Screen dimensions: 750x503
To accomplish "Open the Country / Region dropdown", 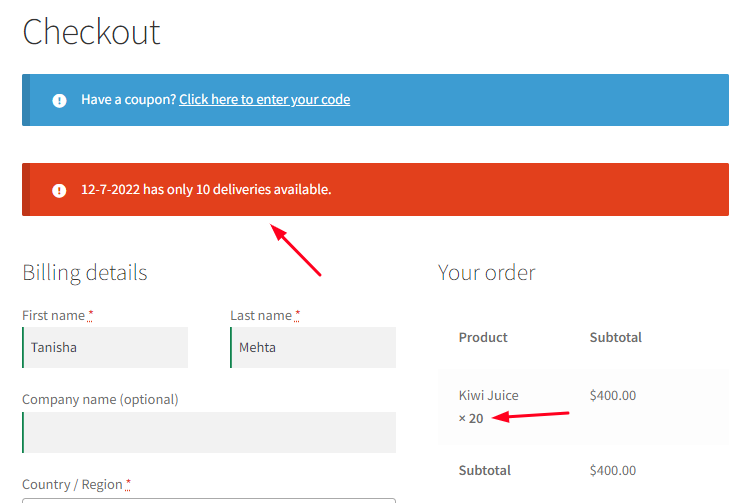I will click(x=209, y=499).
